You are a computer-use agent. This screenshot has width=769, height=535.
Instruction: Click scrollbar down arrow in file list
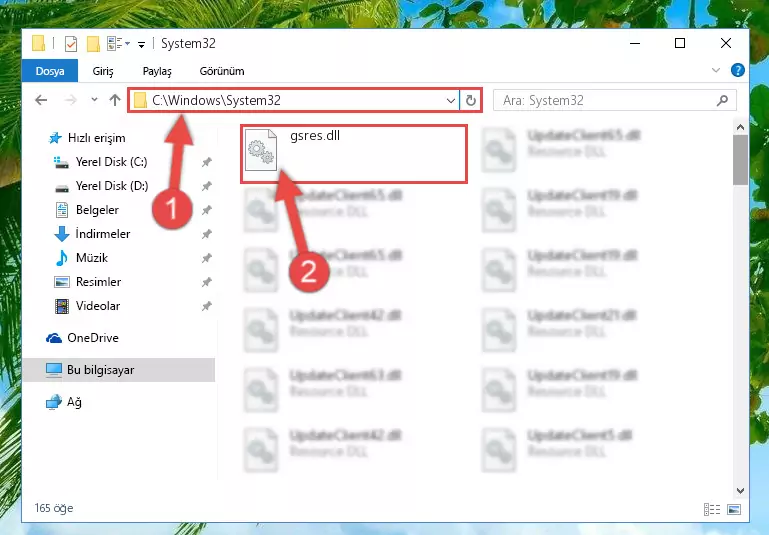pyautogui.click(x=740, y=490)
